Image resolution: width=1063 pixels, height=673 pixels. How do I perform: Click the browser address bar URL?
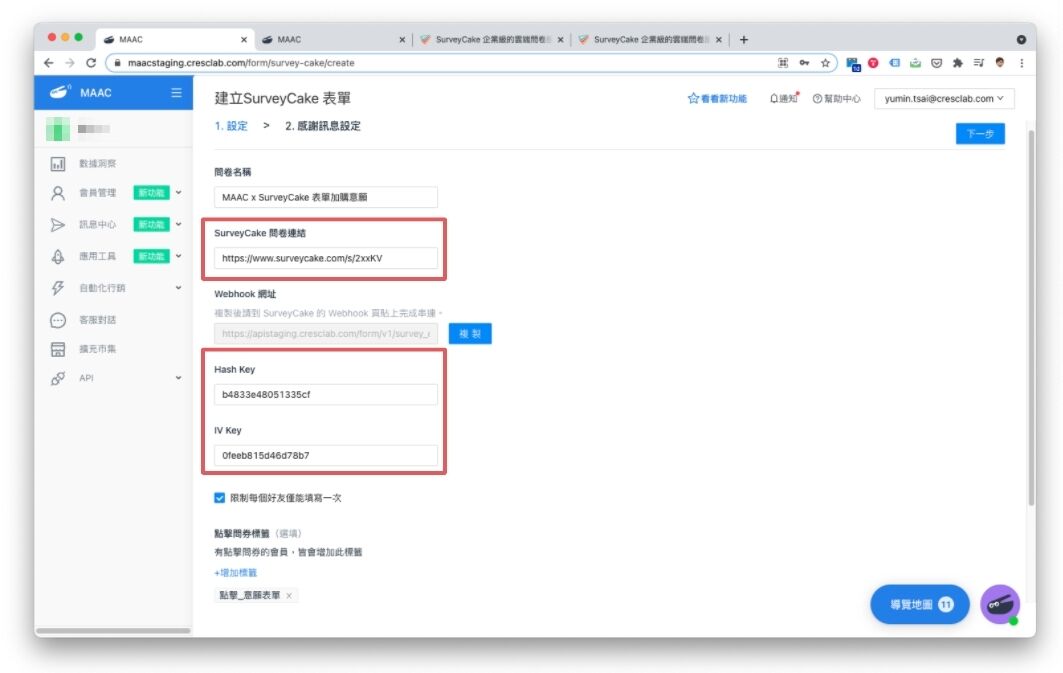coord(241,63)
